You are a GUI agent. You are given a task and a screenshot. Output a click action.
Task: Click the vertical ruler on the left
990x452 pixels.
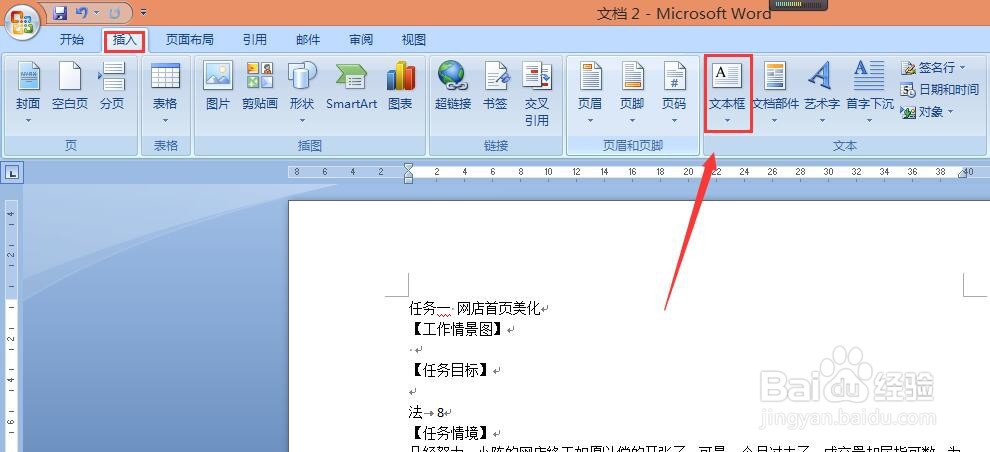(x=11, y=325)
